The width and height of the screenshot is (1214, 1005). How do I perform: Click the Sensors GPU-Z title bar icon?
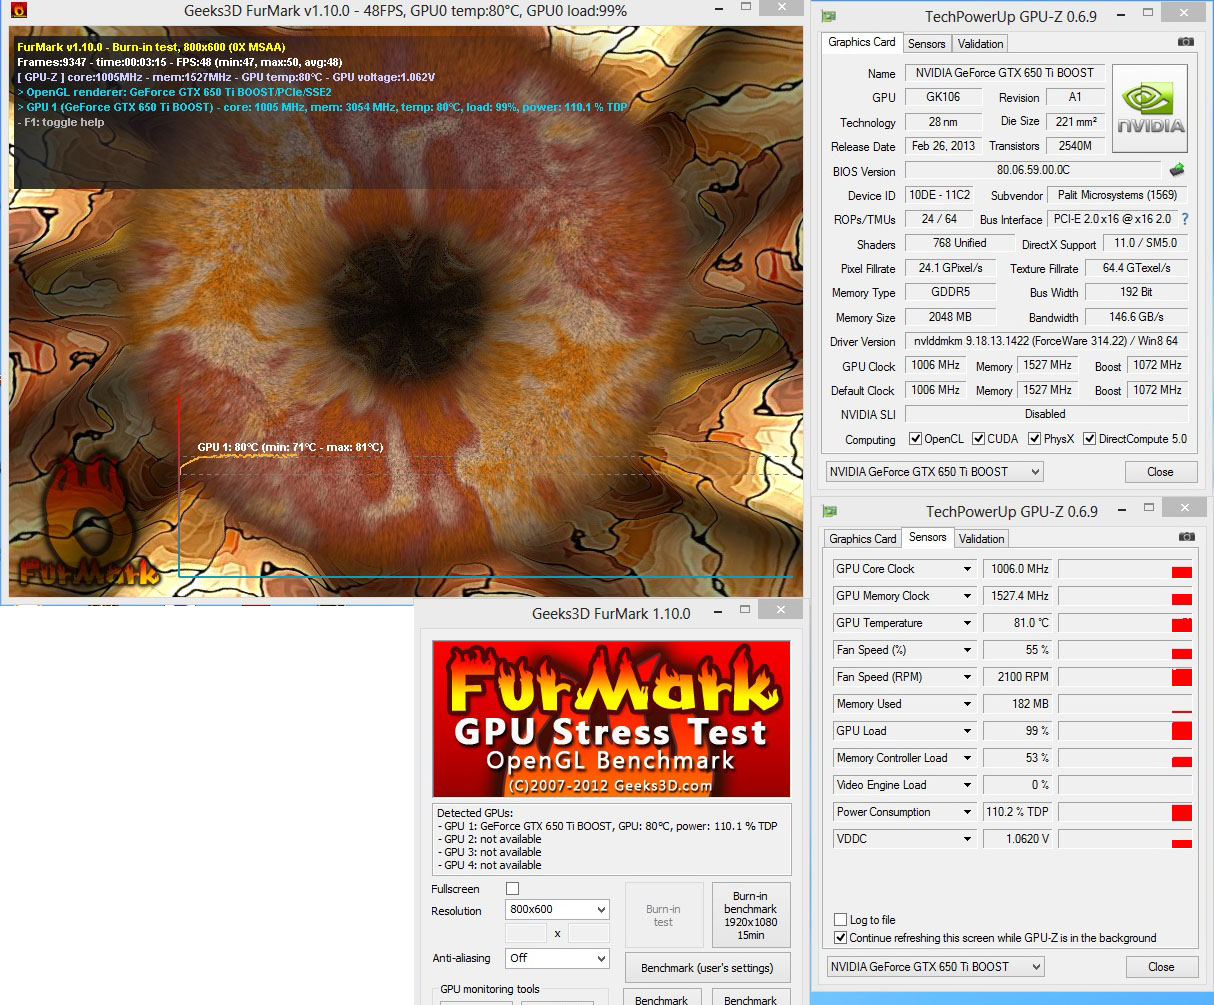(x=829, y=511)
